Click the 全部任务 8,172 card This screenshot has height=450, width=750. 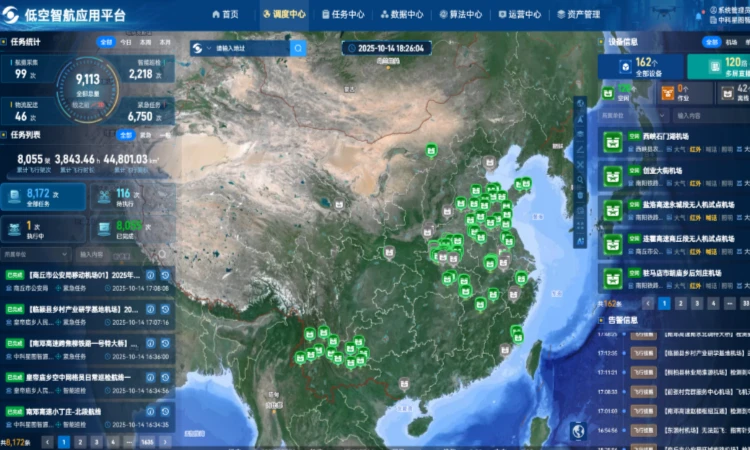[44, 197]
